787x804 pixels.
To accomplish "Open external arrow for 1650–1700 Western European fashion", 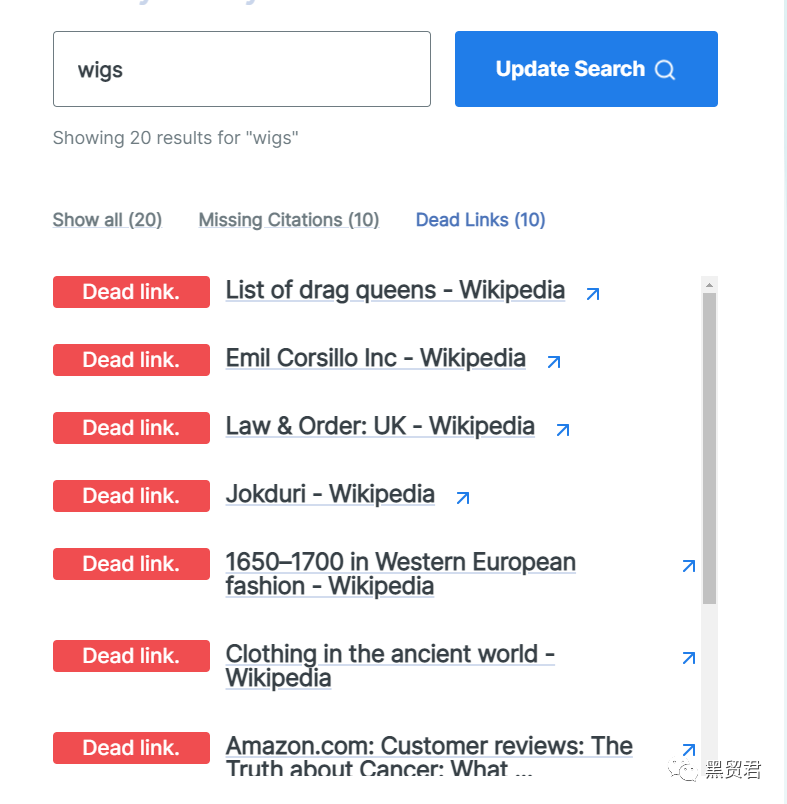I will pos(688,566).
